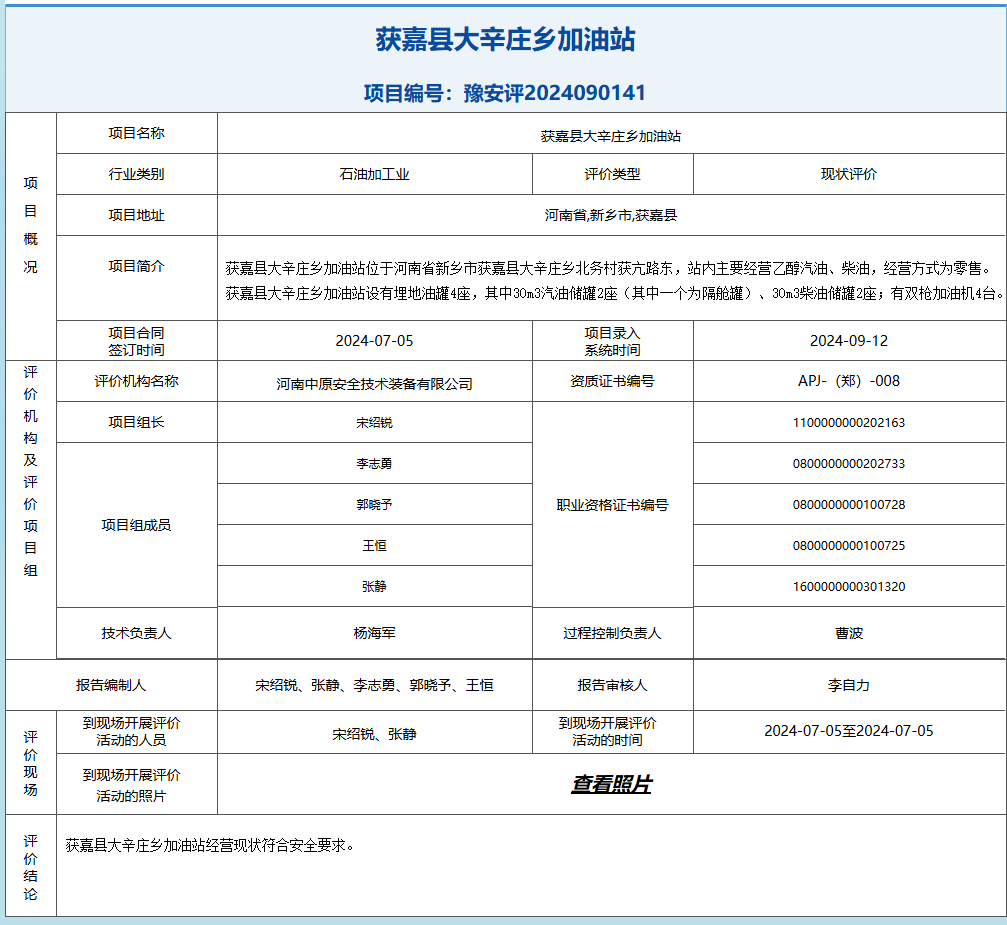The image size is (1007, 925).
Task: Click the 技术负责人 label
Action: (136, 633)
